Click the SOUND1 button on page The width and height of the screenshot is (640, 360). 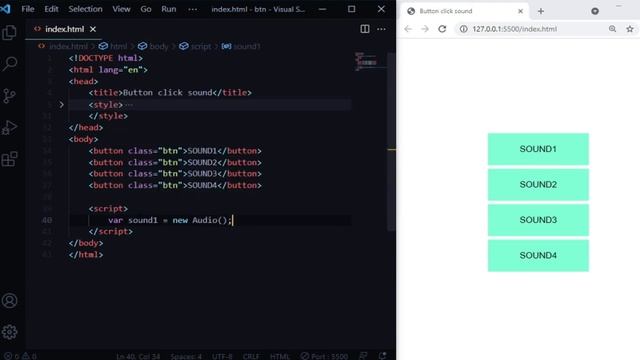pyautogui.click(x=538, y=149)
